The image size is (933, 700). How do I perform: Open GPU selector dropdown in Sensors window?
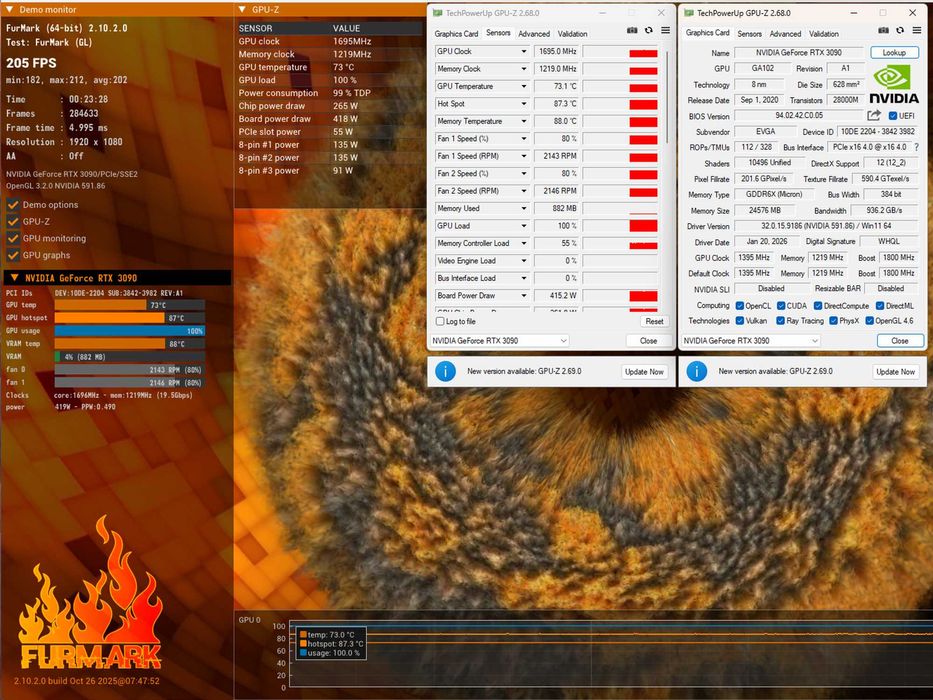click(500, 340)
